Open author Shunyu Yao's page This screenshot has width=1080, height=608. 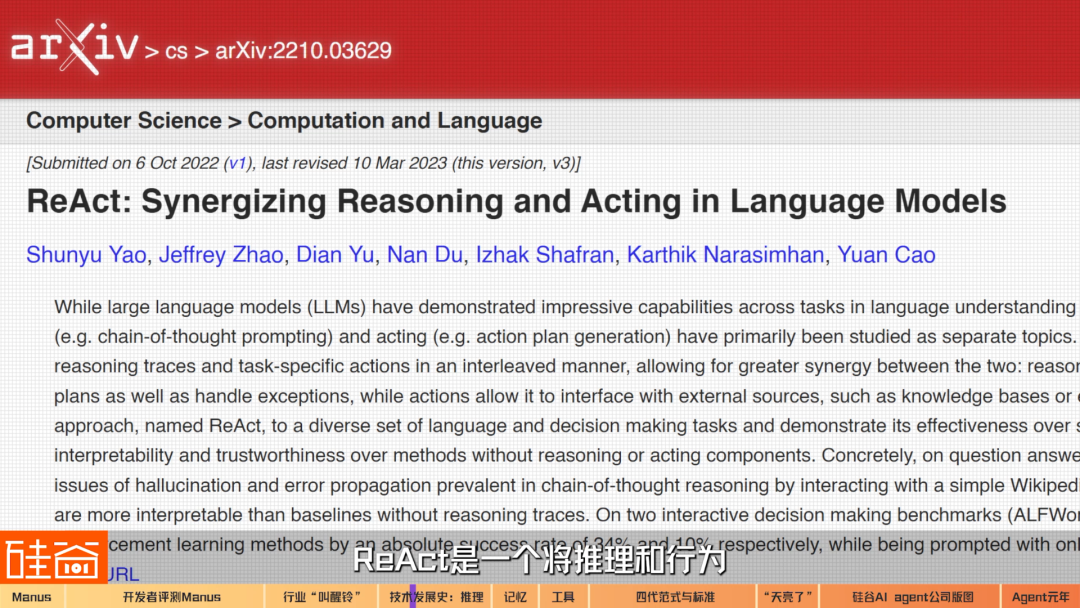86,255
